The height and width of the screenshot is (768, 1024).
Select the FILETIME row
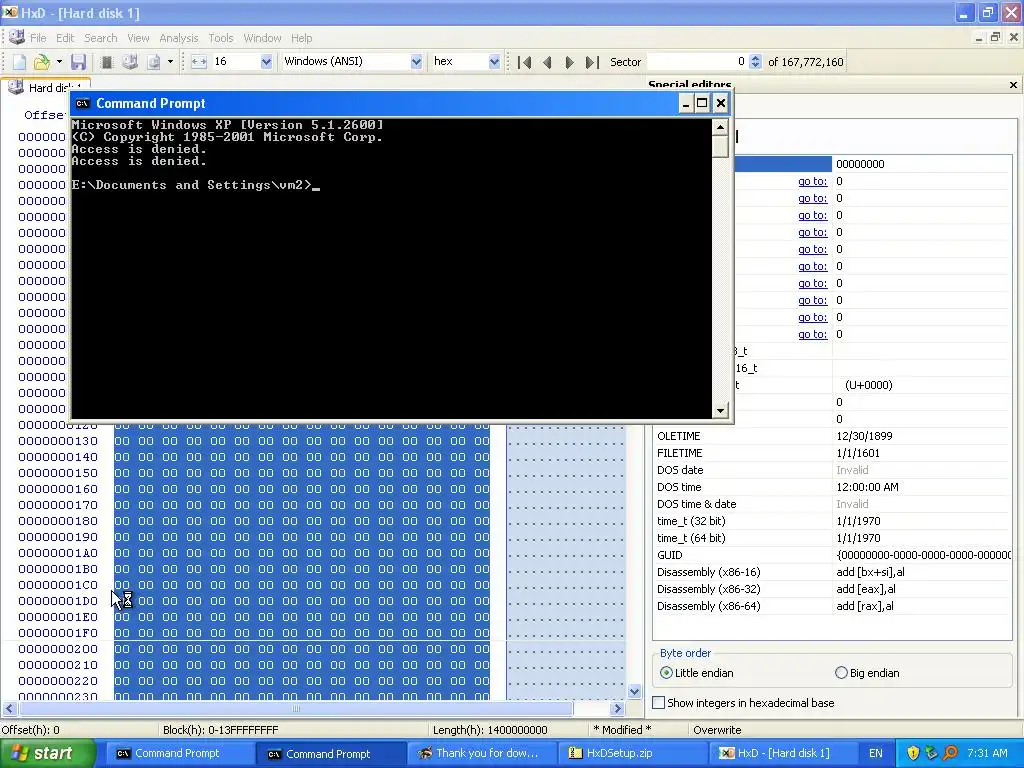pos(833,453)
